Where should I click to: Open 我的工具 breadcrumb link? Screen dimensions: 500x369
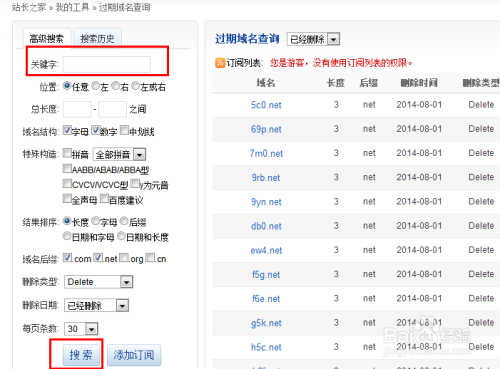(72, 7)
